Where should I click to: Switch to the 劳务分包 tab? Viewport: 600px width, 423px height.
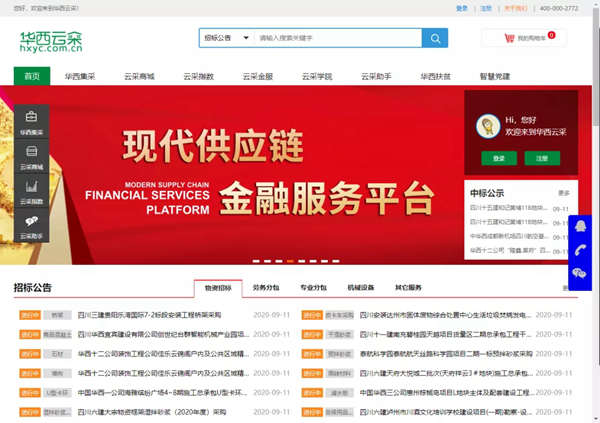266,287
